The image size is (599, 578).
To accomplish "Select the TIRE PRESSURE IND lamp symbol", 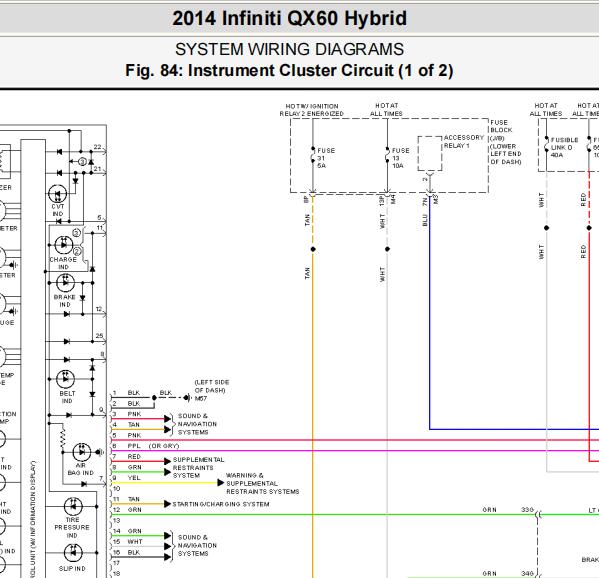I will coord(73,507).
